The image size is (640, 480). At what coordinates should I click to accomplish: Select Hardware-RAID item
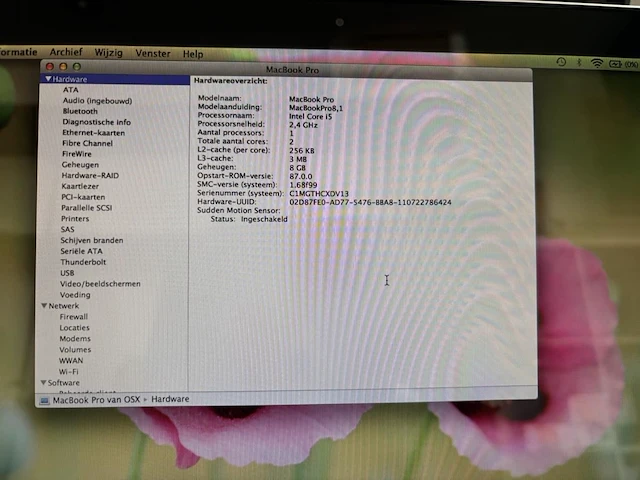pyautogui.click(x=90, y=176)
